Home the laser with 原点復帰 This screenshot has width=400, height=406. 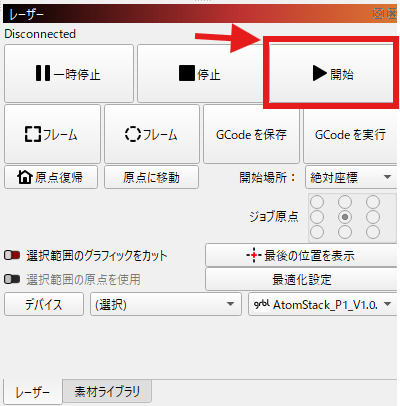(x=51, y=177)
